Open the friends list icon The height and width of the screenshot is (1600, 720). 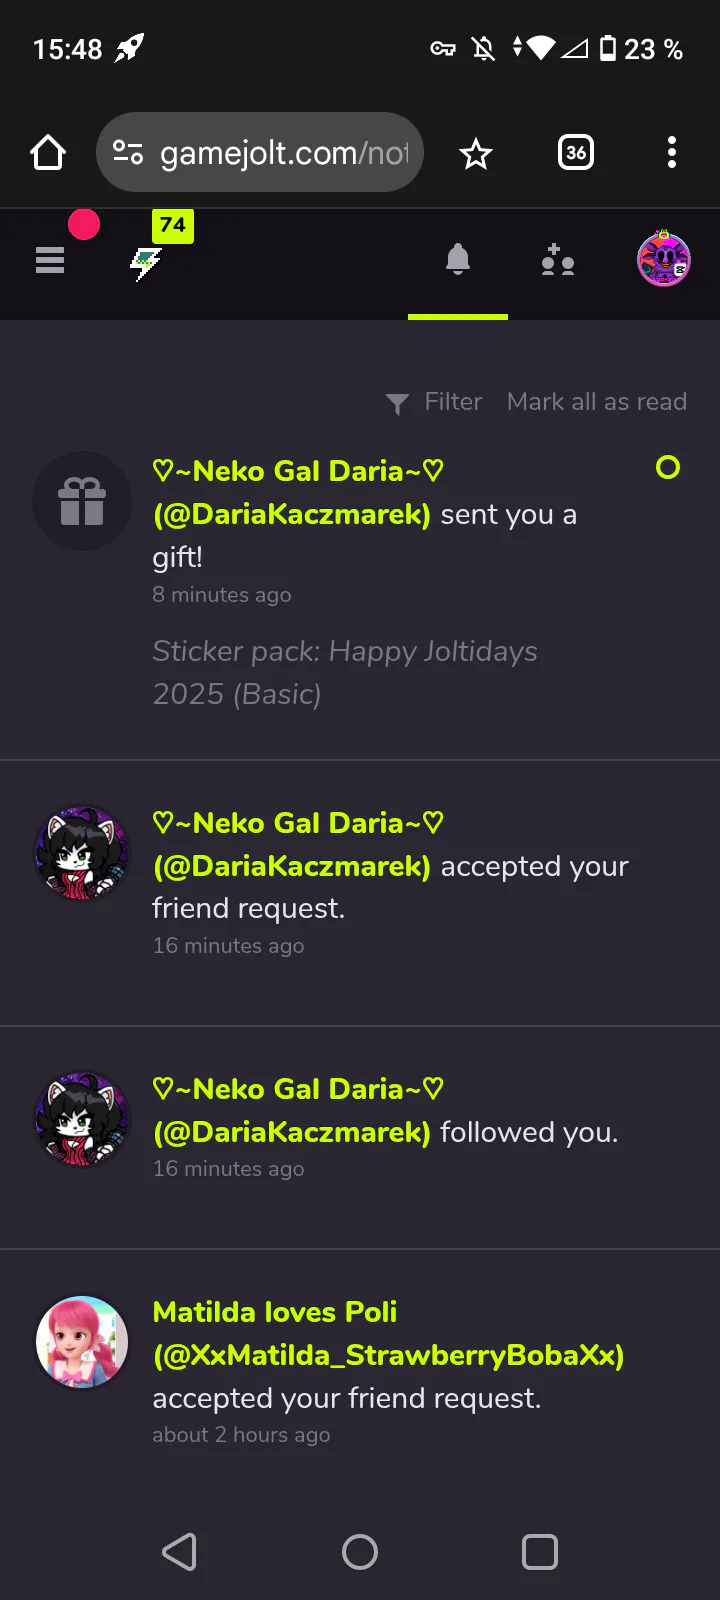coord(557,261)
